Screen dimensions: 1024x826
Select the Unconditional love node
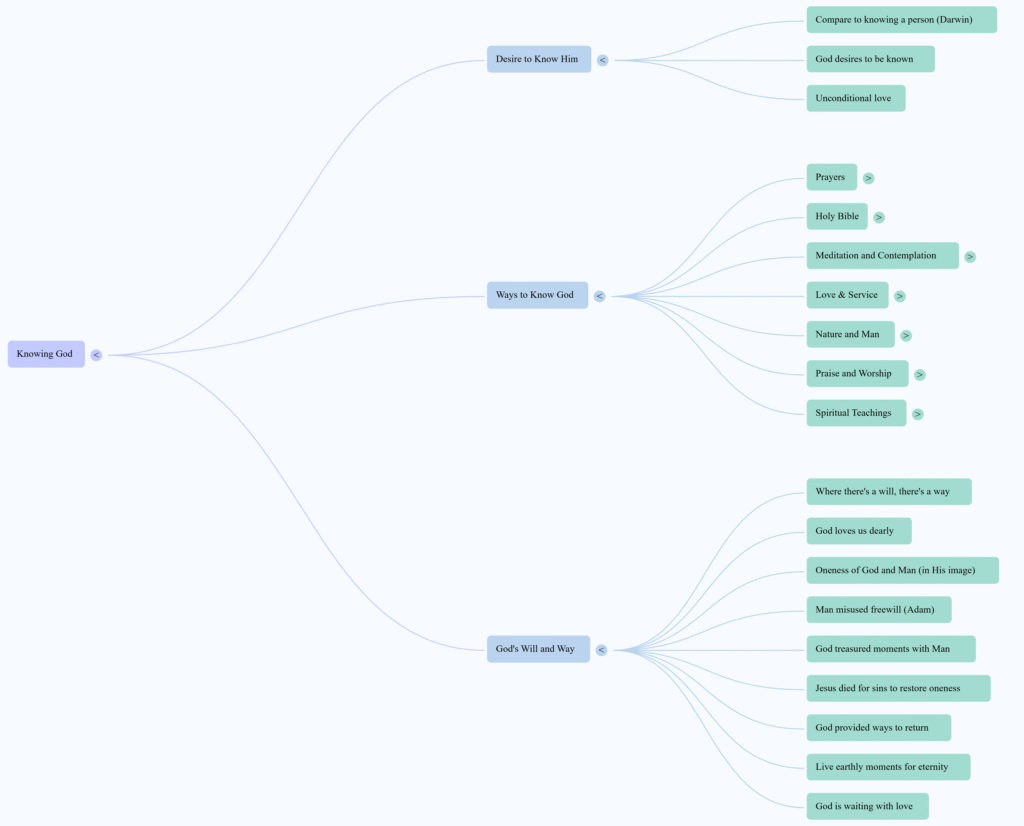[x=855, y=98]
